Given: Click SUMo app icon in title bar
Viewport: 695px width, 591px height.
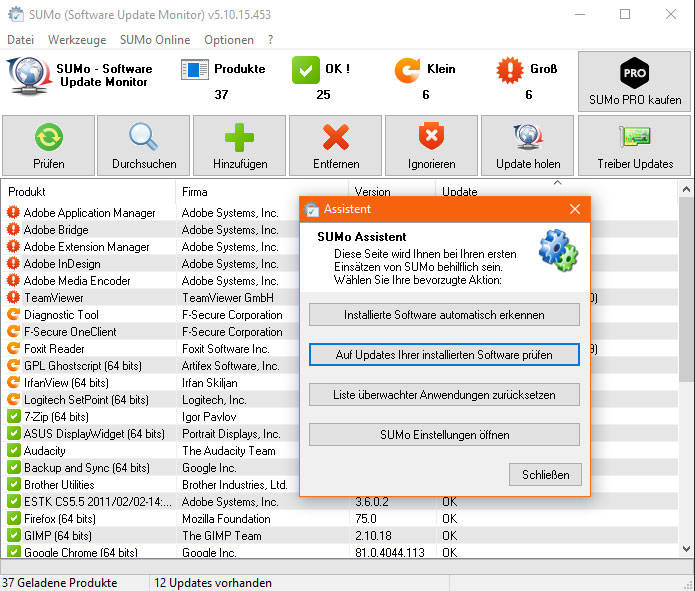Looking at the screenshot, I should [x=16, y=15].
